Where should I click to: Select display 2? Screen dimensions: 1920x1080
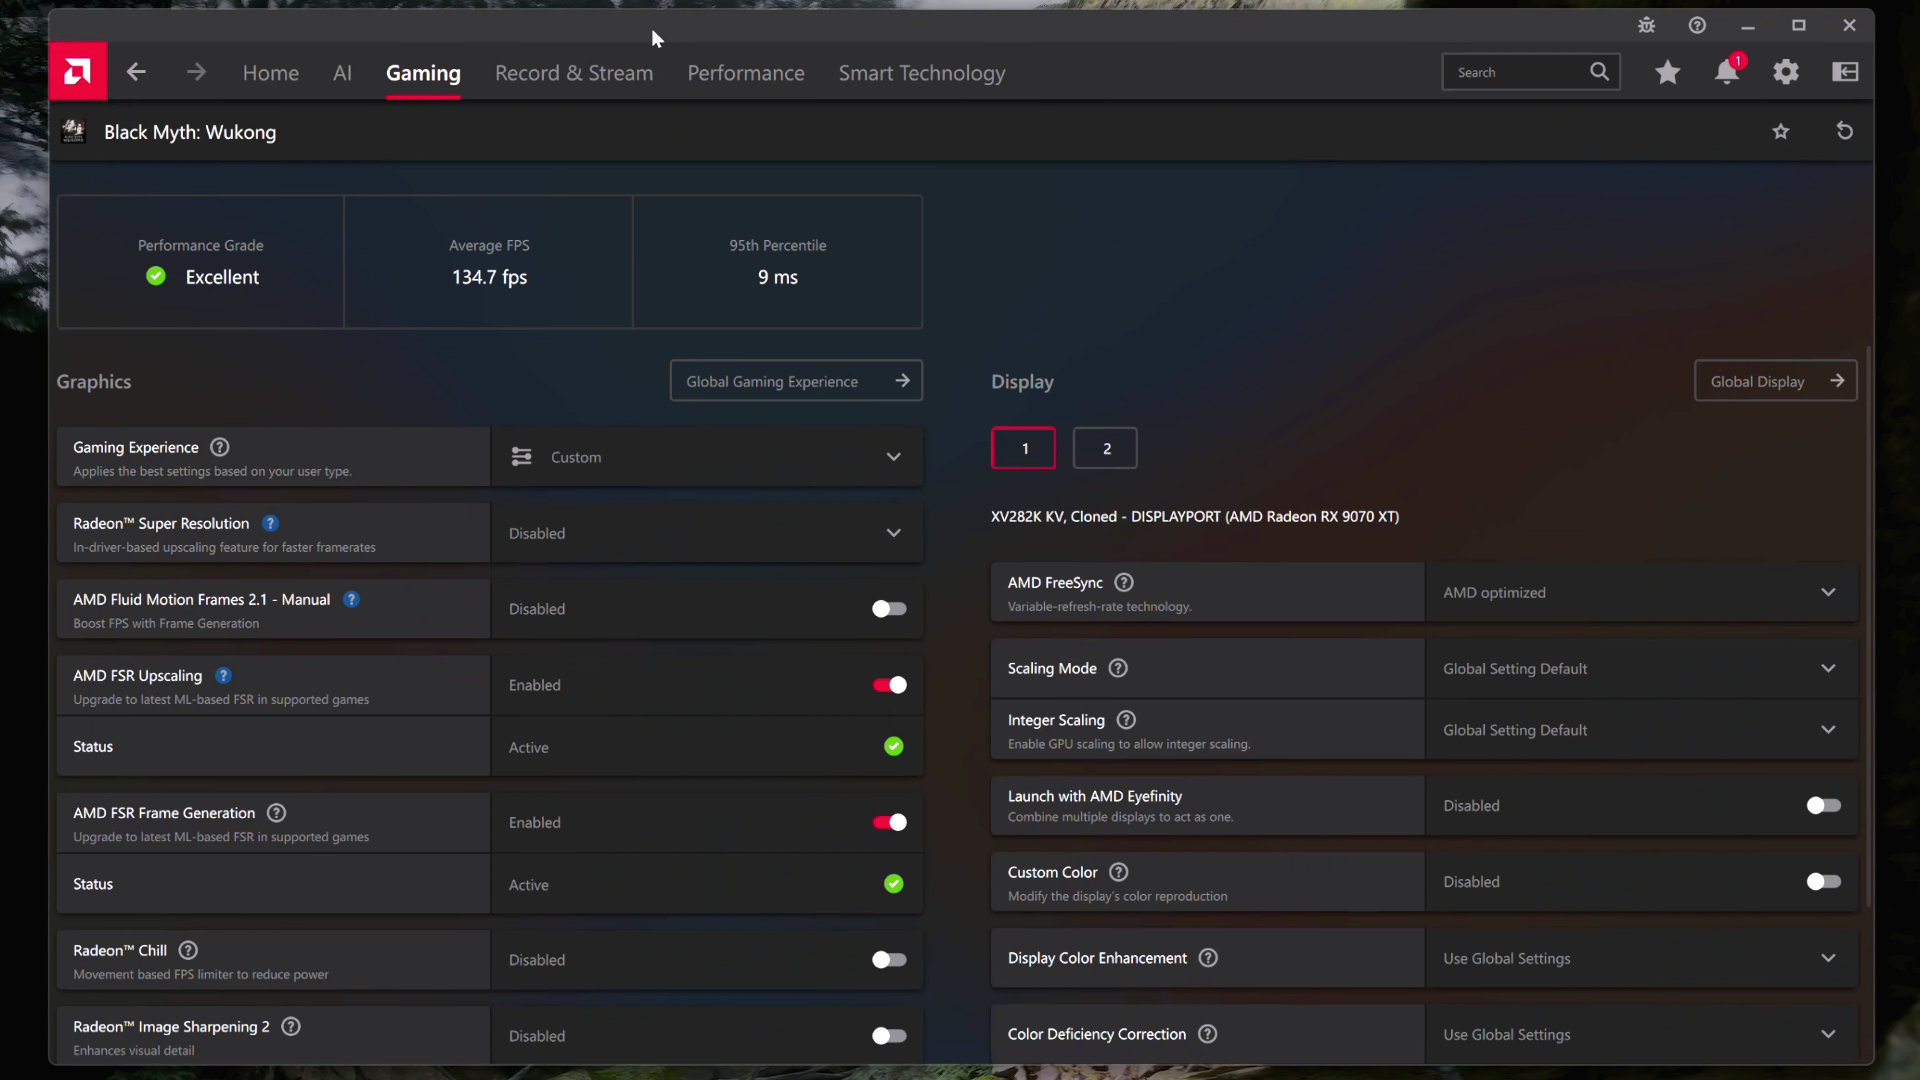[1104, 447]
